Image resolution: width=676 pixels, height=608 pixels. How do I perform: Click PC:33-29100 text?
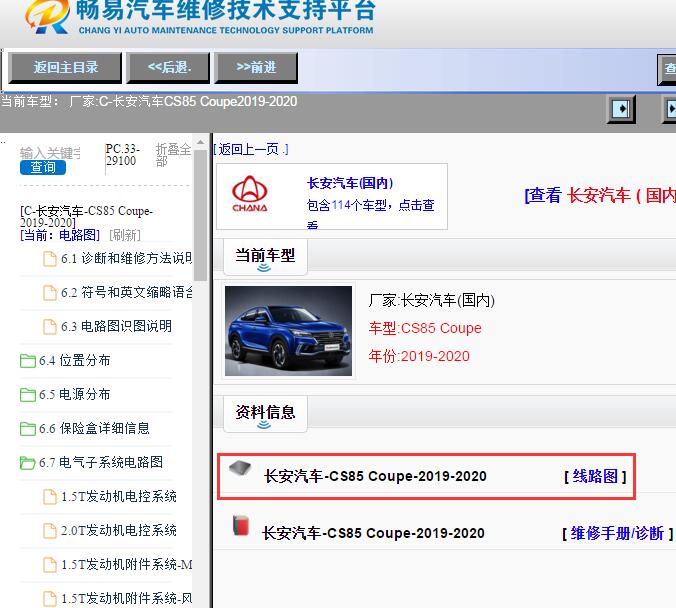tap(122, 155)
